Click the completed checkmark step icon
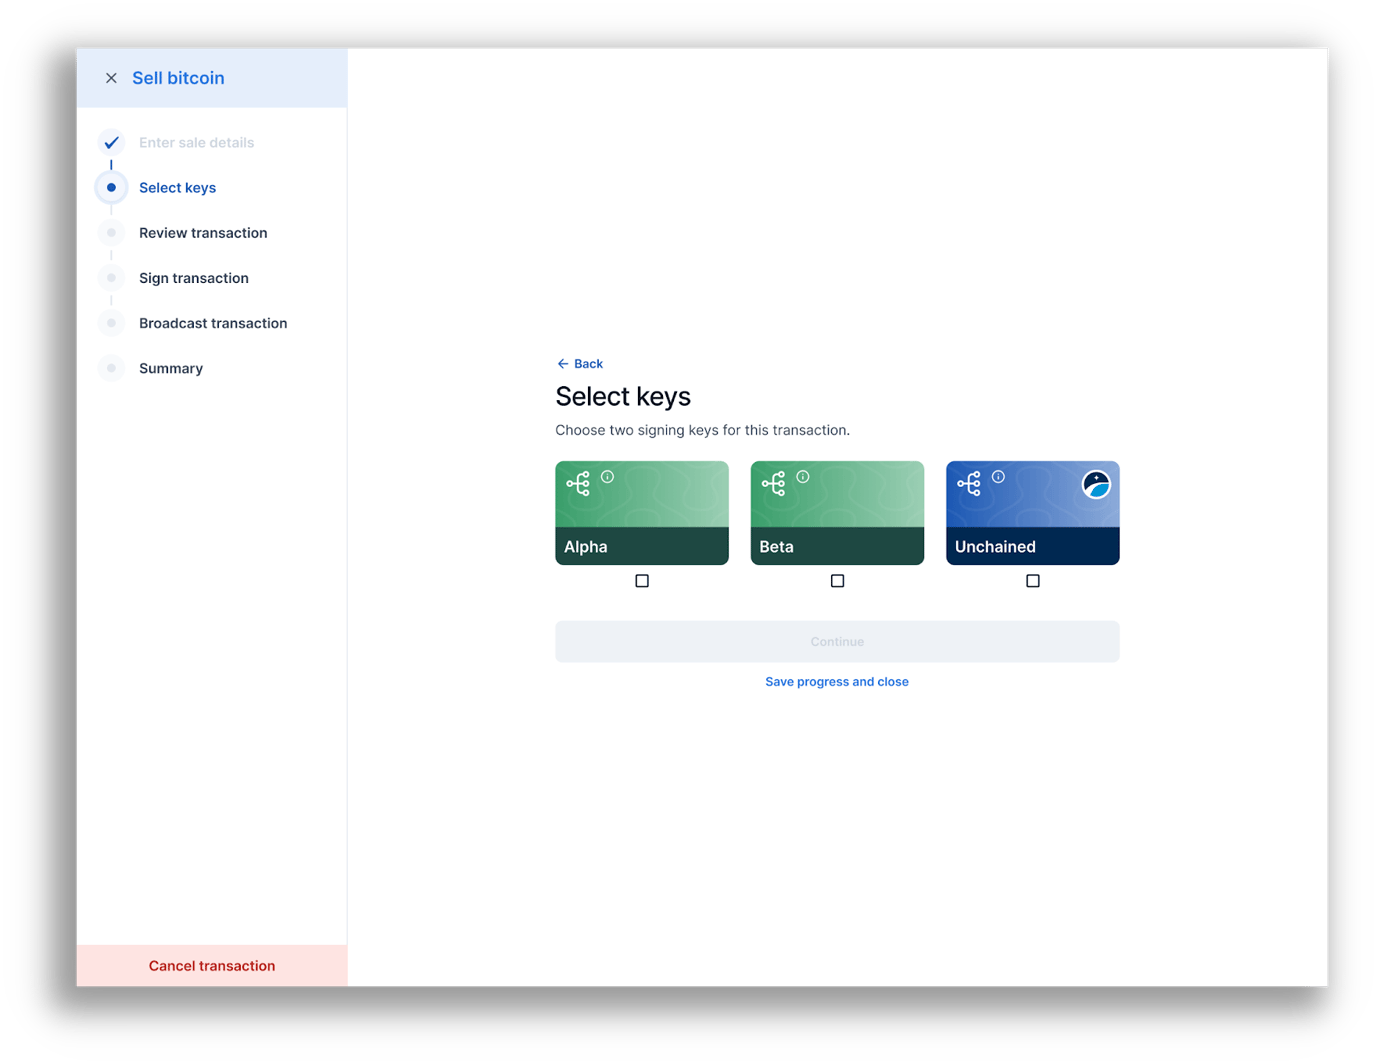 pos(111,142)
